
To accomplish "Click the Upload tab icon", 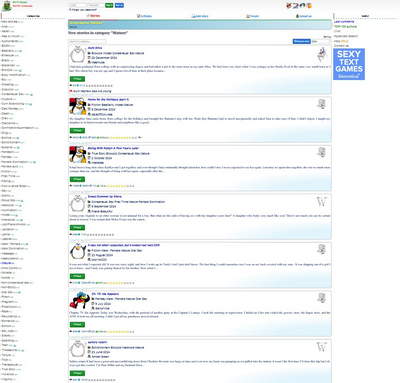I will click(x=297, y=16).
